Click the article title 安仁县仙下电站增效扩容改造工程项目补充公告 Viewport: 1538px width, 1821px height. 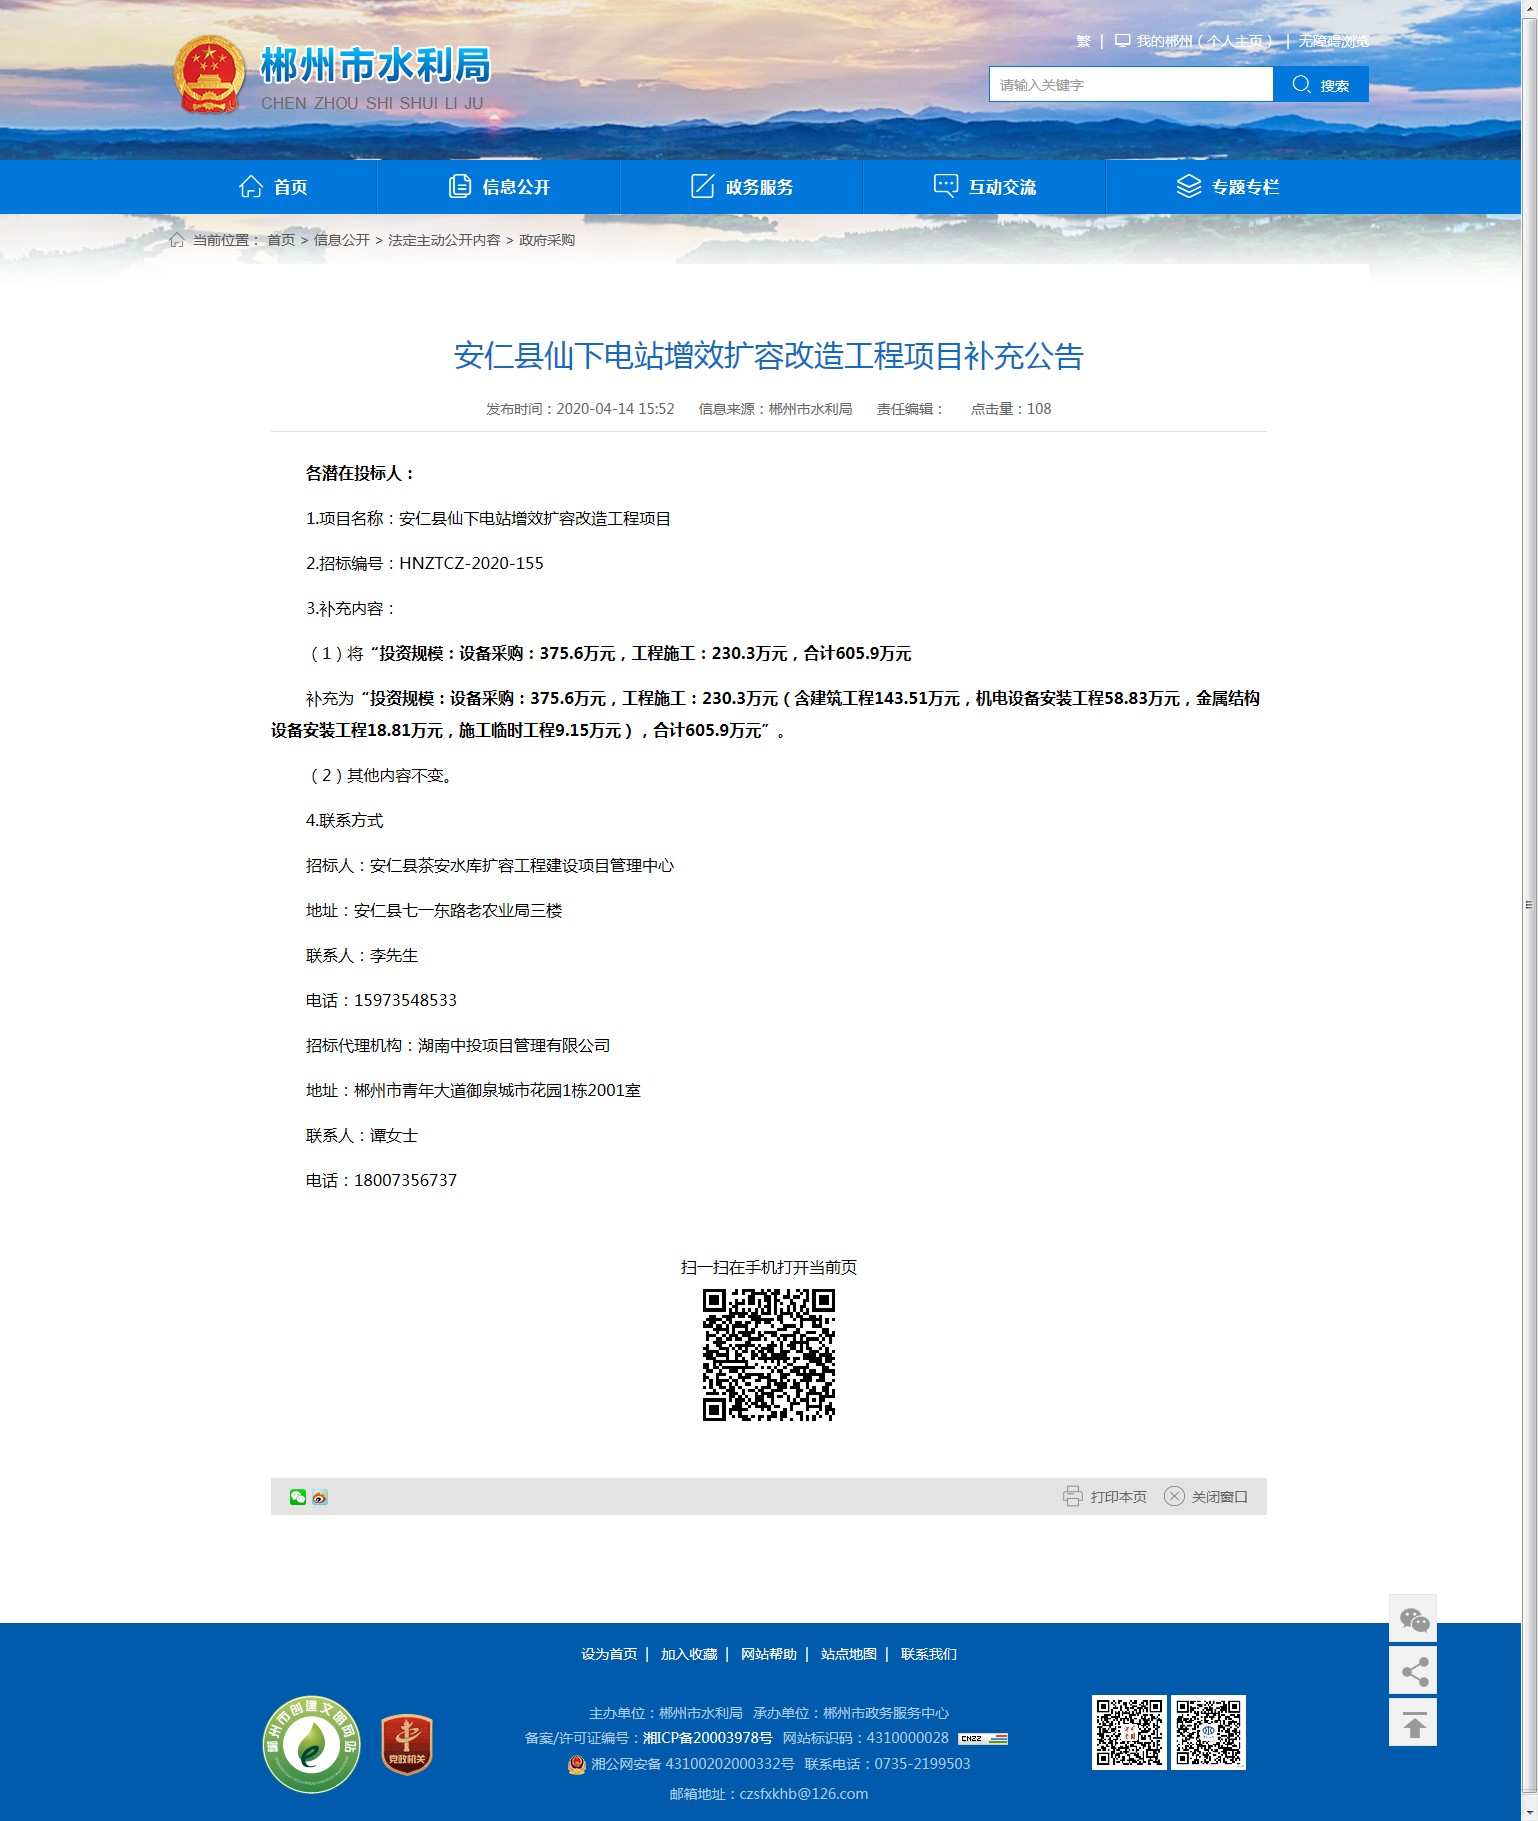tap(768, 356)
